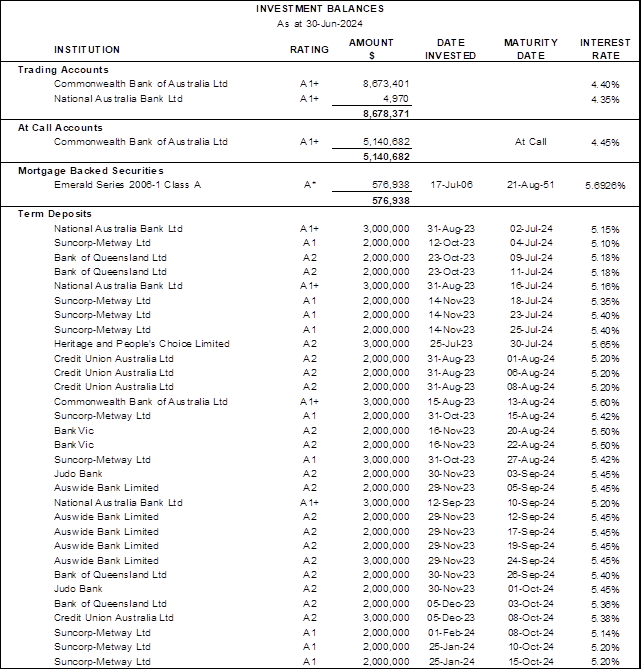Image resolution: width=642 pixels, height=670 pixels.
Task: Select the maturity date 01-Aug-24
Action: click(x=531, y=359)
